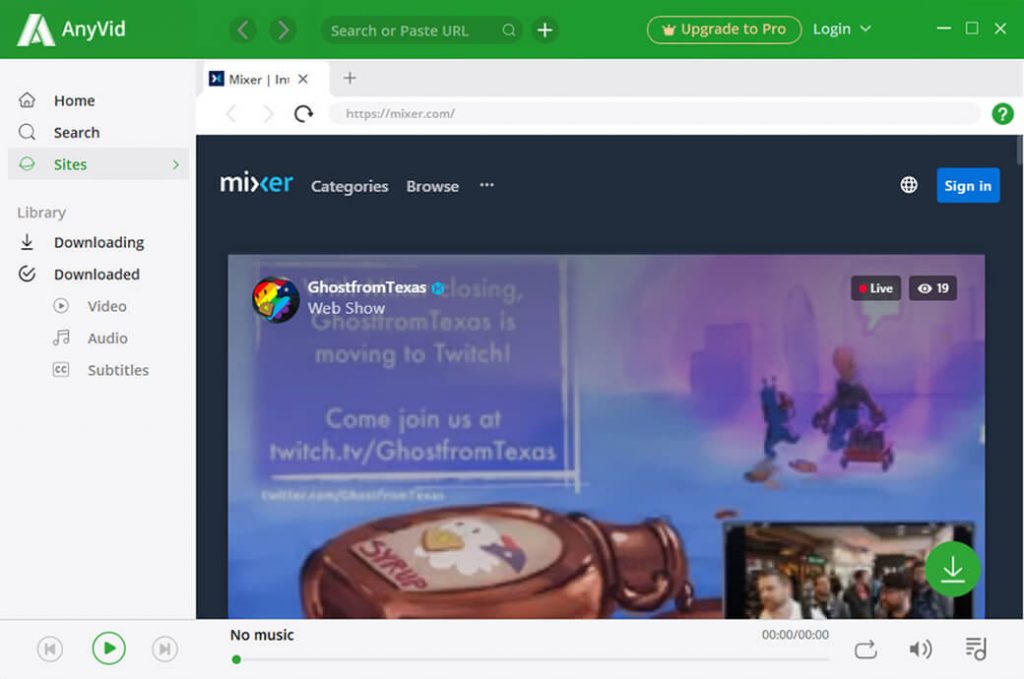Click the 'No music' title
This screenshot has width=1024, height=679.
point(262,635)
